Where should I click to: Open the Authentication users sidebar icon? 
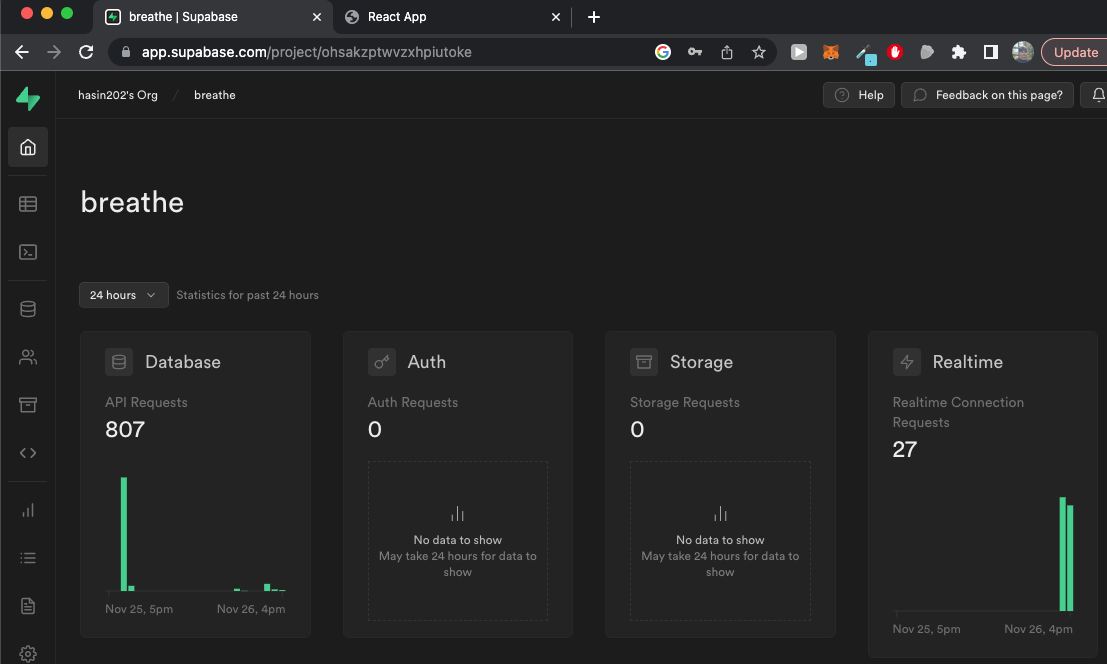(x=28, y=357)
